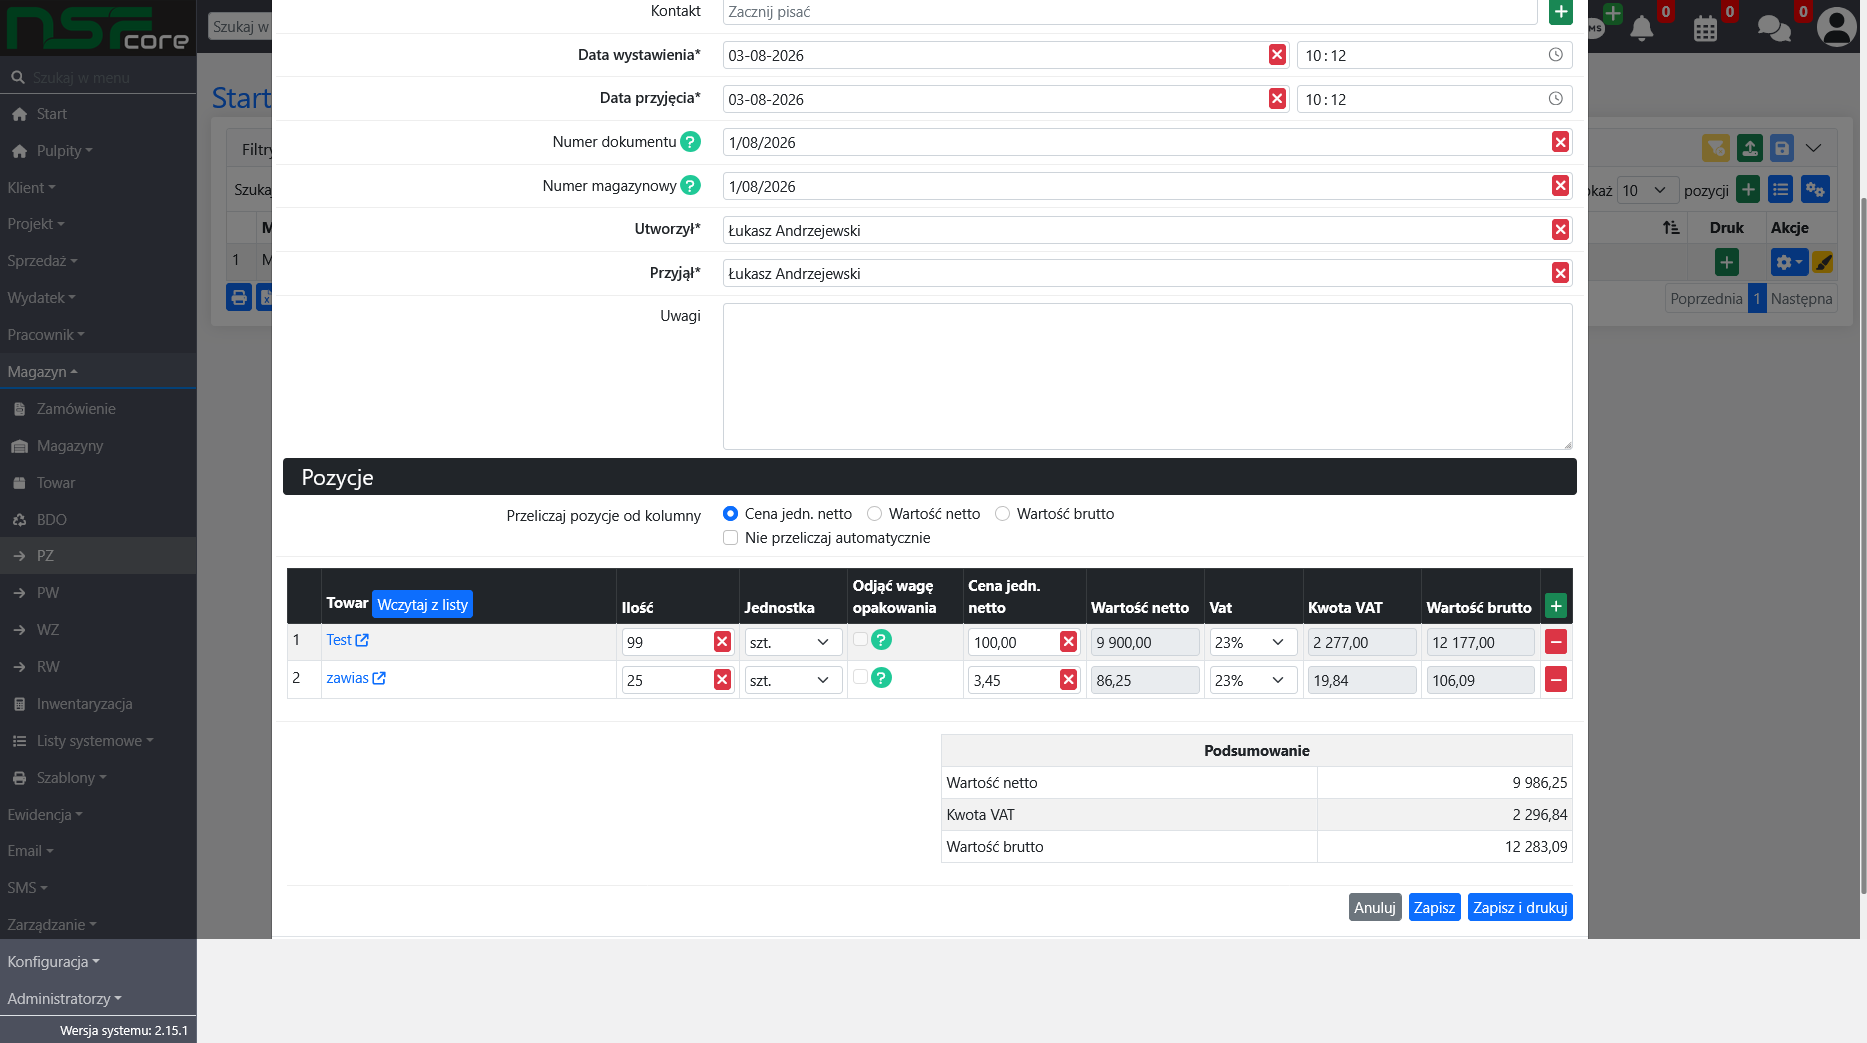Go to Start in sidebar
Image resolution: width=1867 pixels, height=1043 pixels.
(98, 114)
